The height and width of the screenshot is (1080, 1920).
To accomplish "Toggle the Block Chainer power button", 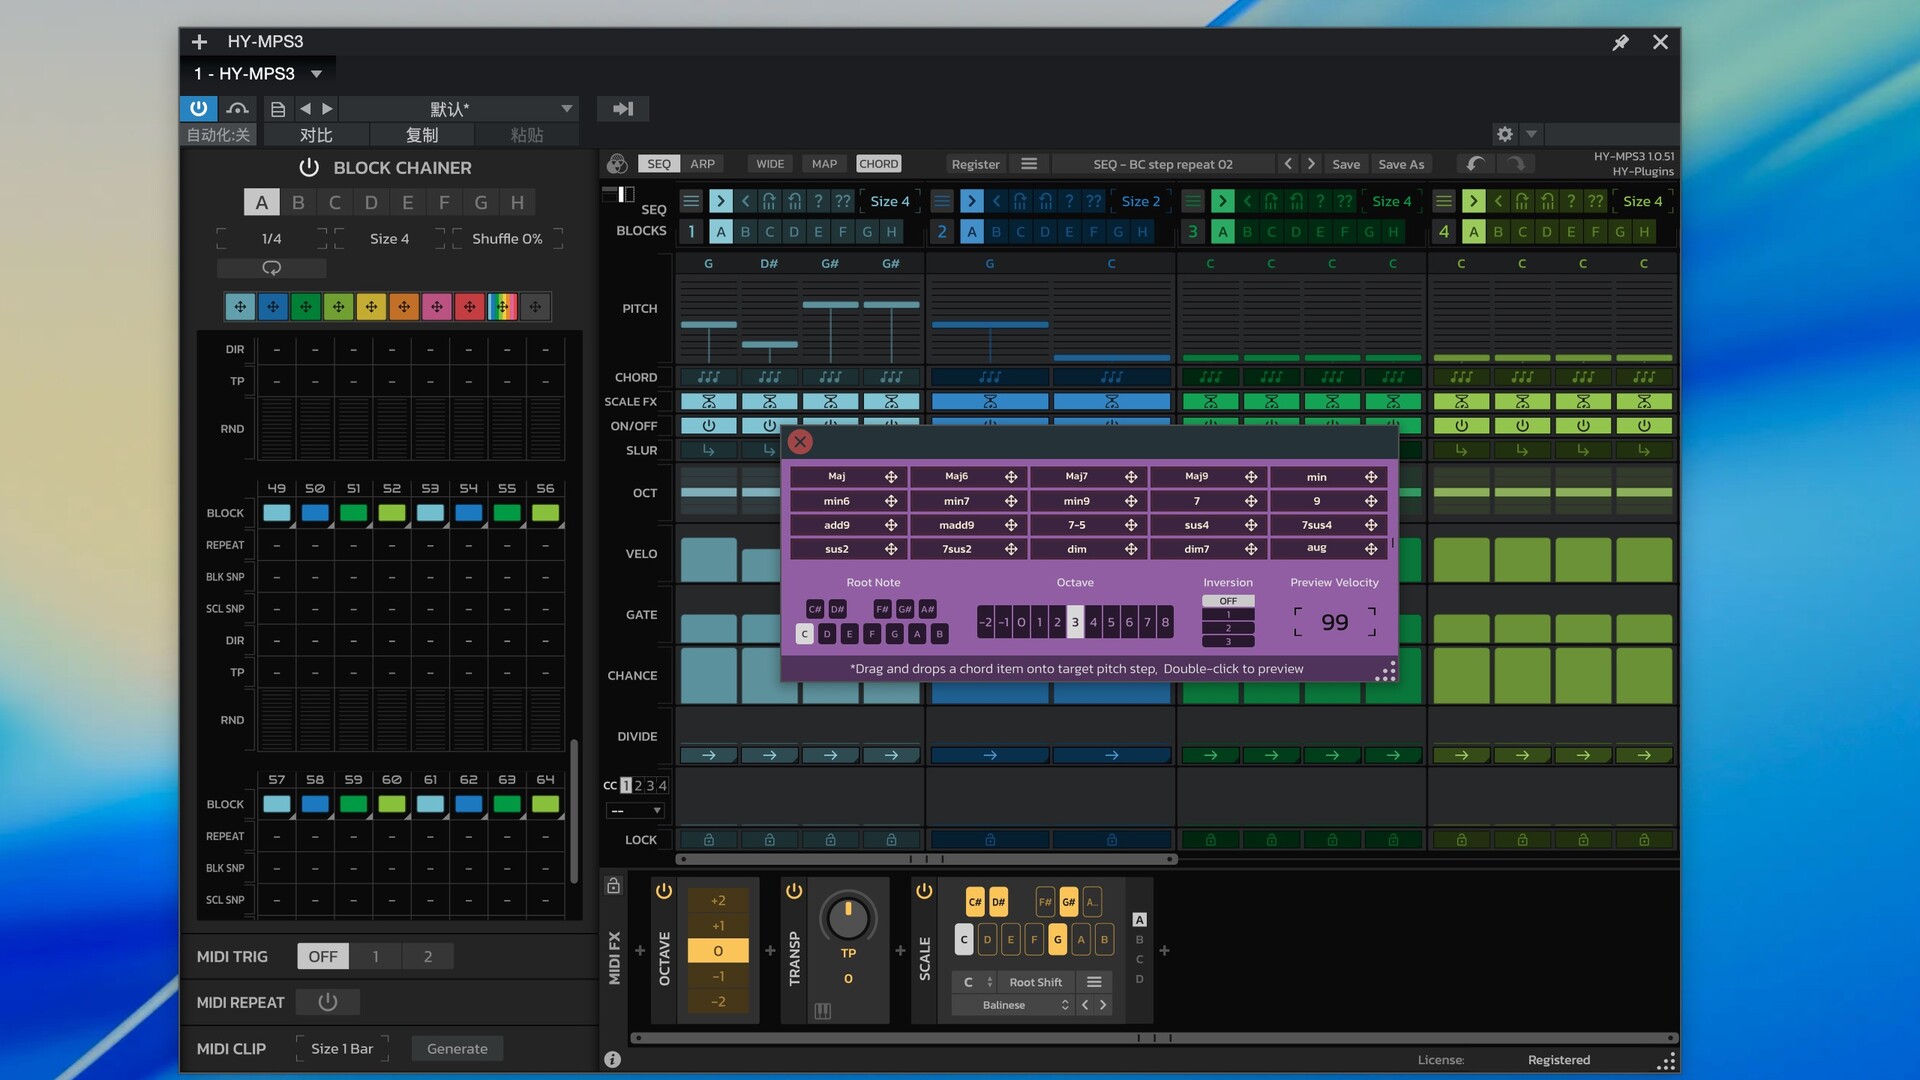I will point(309,168).
